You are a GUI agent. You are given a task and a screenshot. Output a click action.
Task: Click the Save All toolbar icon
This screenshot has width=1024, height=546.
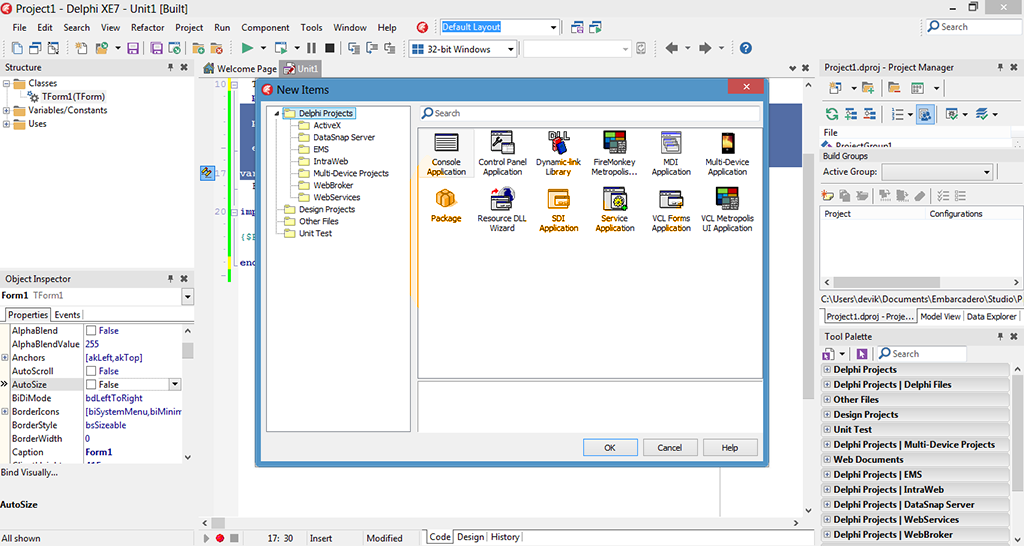tap(157, 48)
